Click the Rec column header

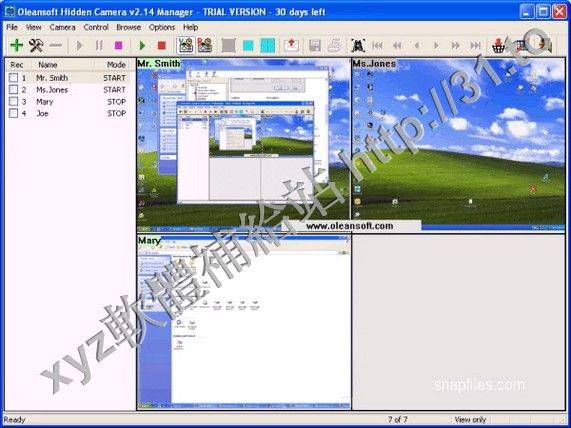tap(17, 65)
